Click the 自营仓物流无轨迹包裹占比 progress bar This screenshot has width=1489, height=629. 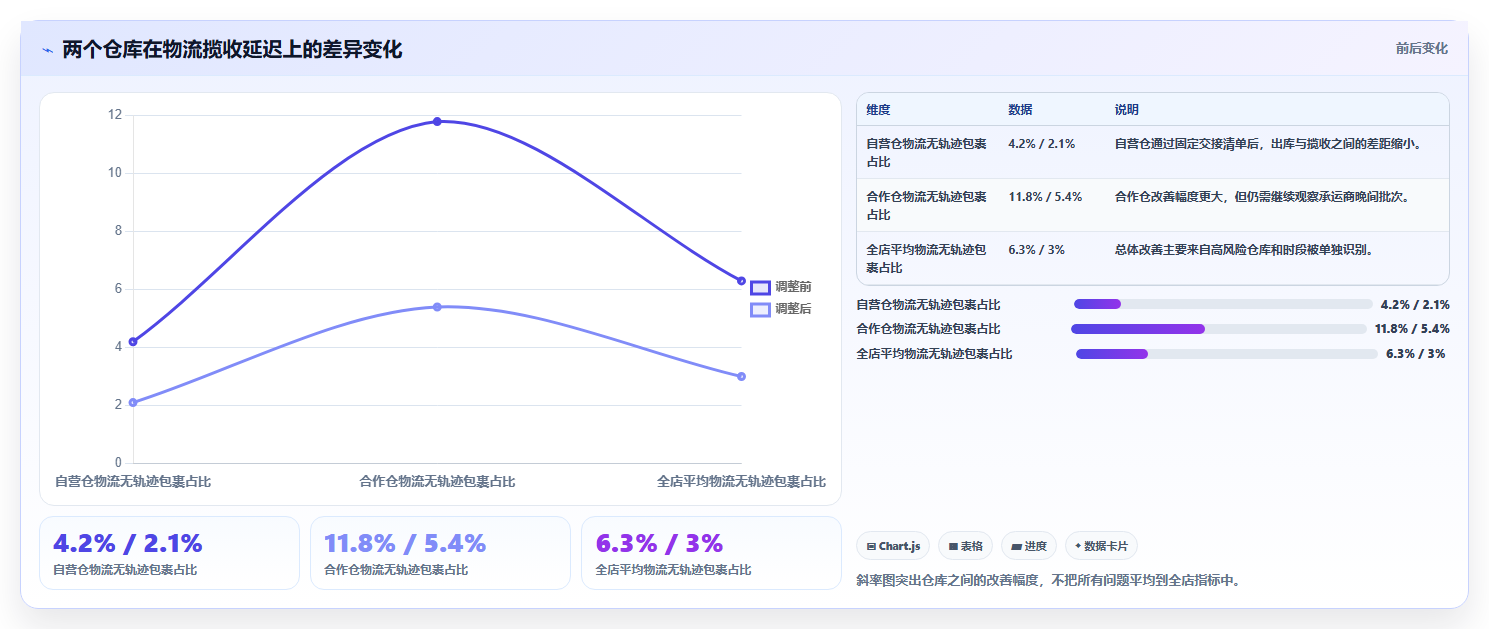pyautogui.click(x=1222, y=304)
